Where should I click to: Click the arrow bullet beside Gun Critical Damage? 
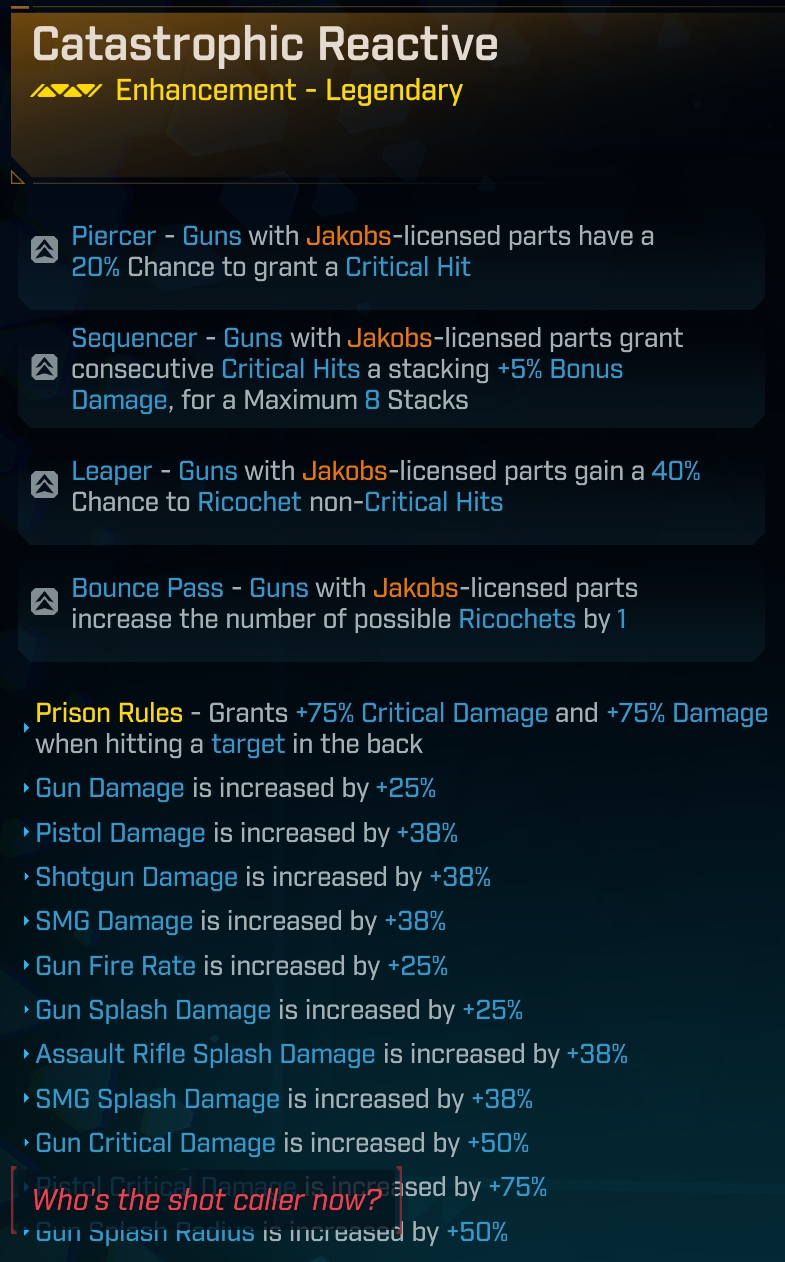(26, 1142)
